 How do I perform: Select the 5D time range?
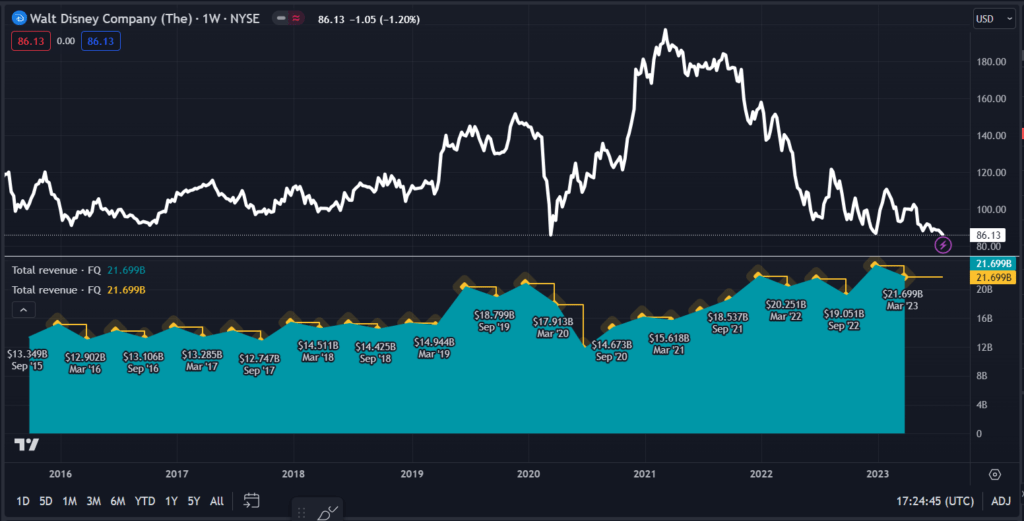46,501
